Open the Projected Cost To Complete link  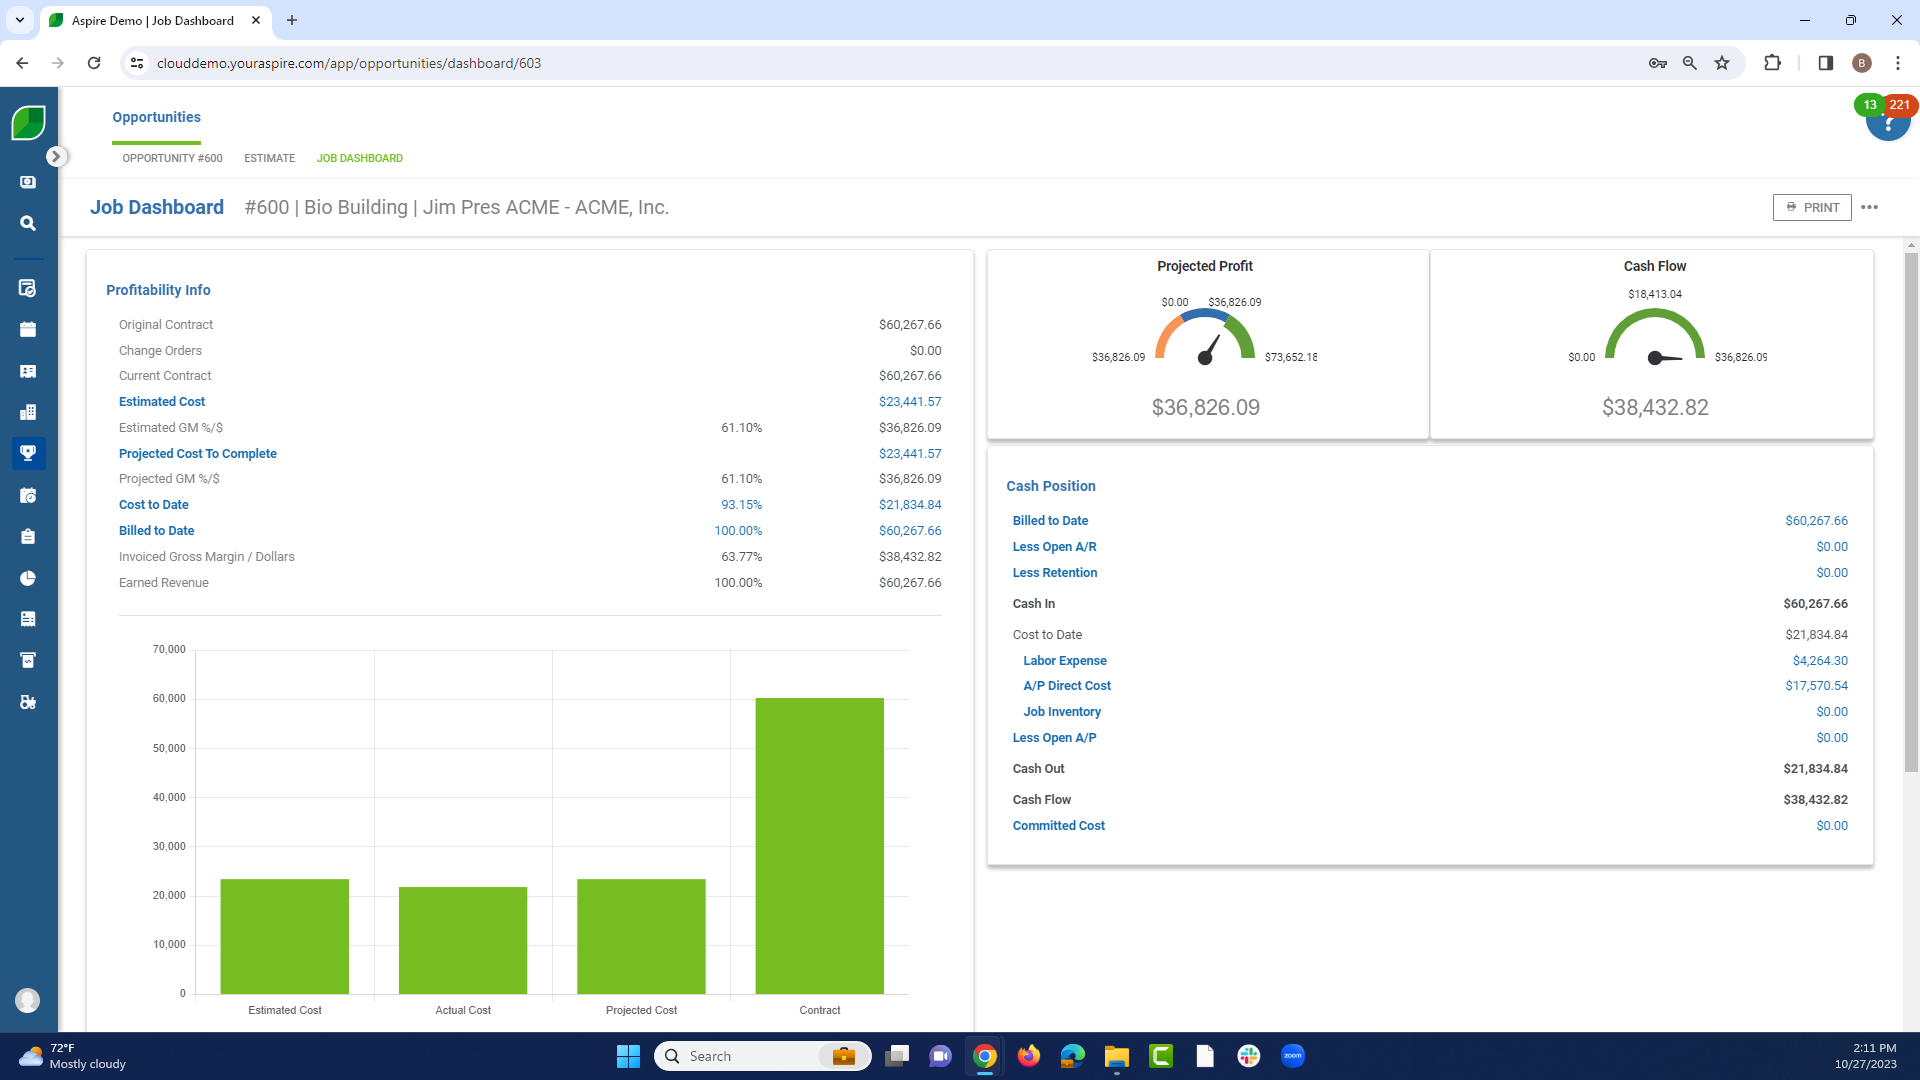tap(197, 453)
